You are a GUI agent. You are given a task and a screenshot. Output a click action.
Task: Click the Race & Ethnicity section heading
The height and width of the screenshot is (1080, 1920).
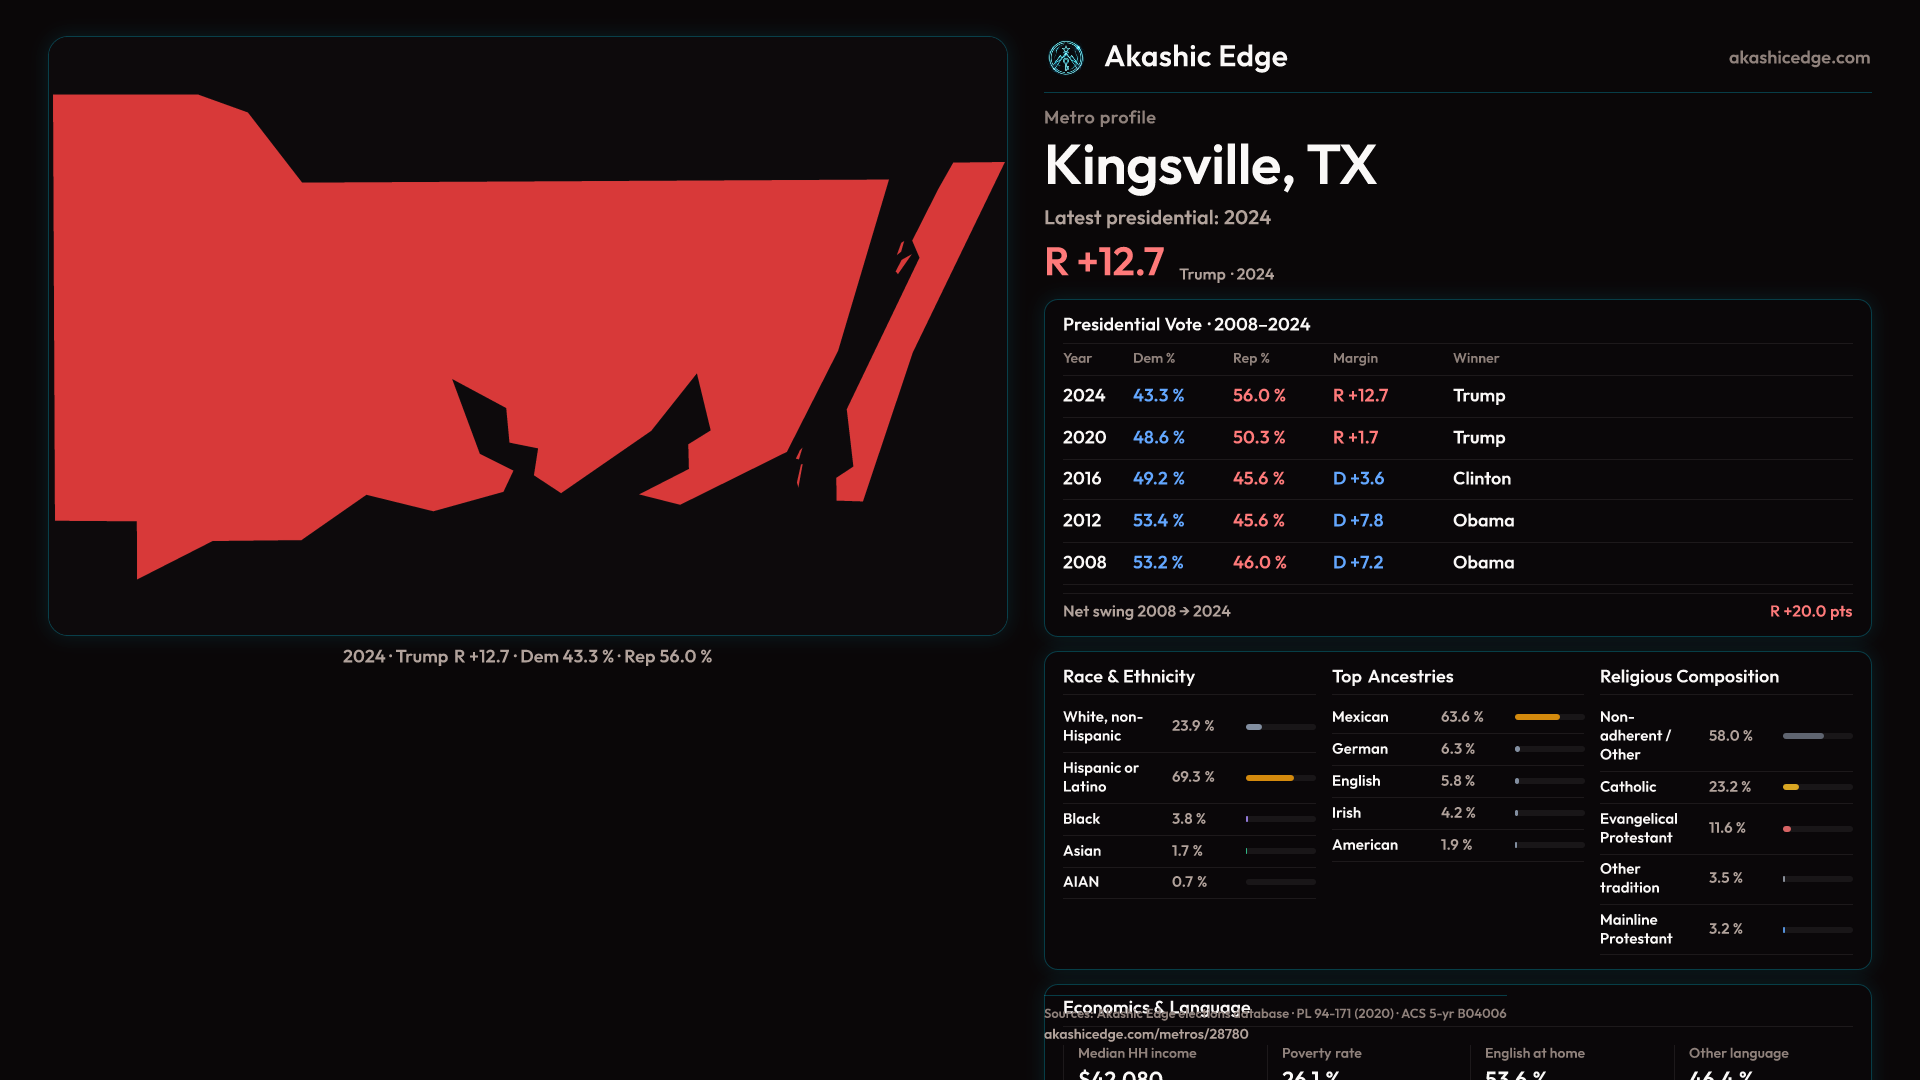click(x=1128, y=677)
